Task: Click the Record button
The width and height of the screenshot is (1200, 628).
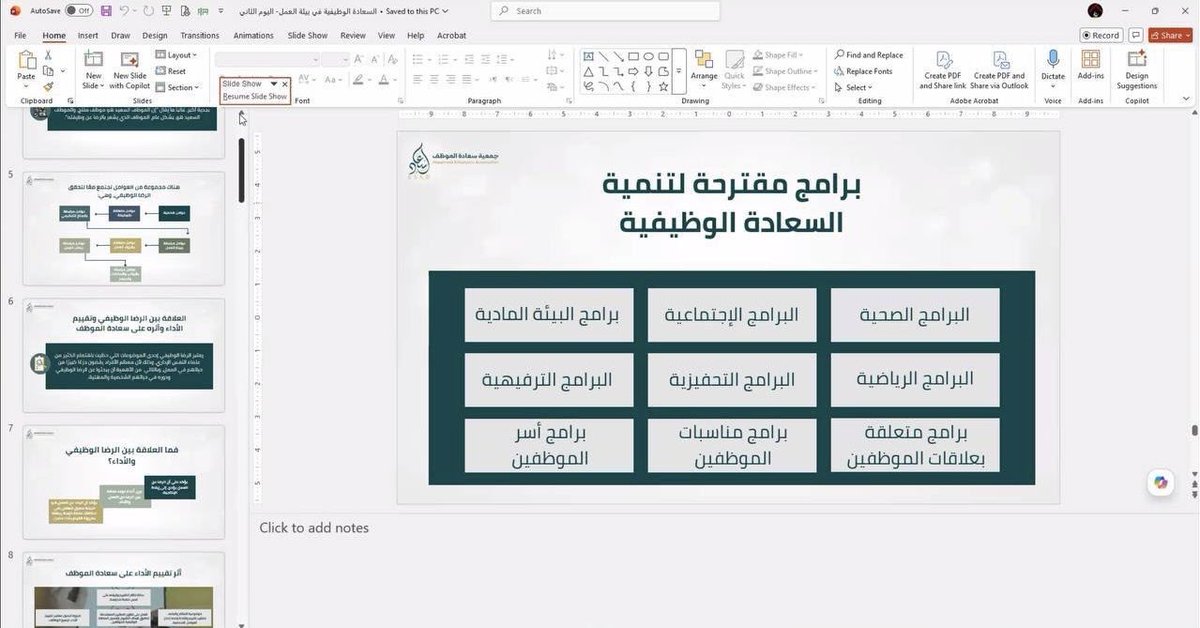Action: pos(1101,35)
